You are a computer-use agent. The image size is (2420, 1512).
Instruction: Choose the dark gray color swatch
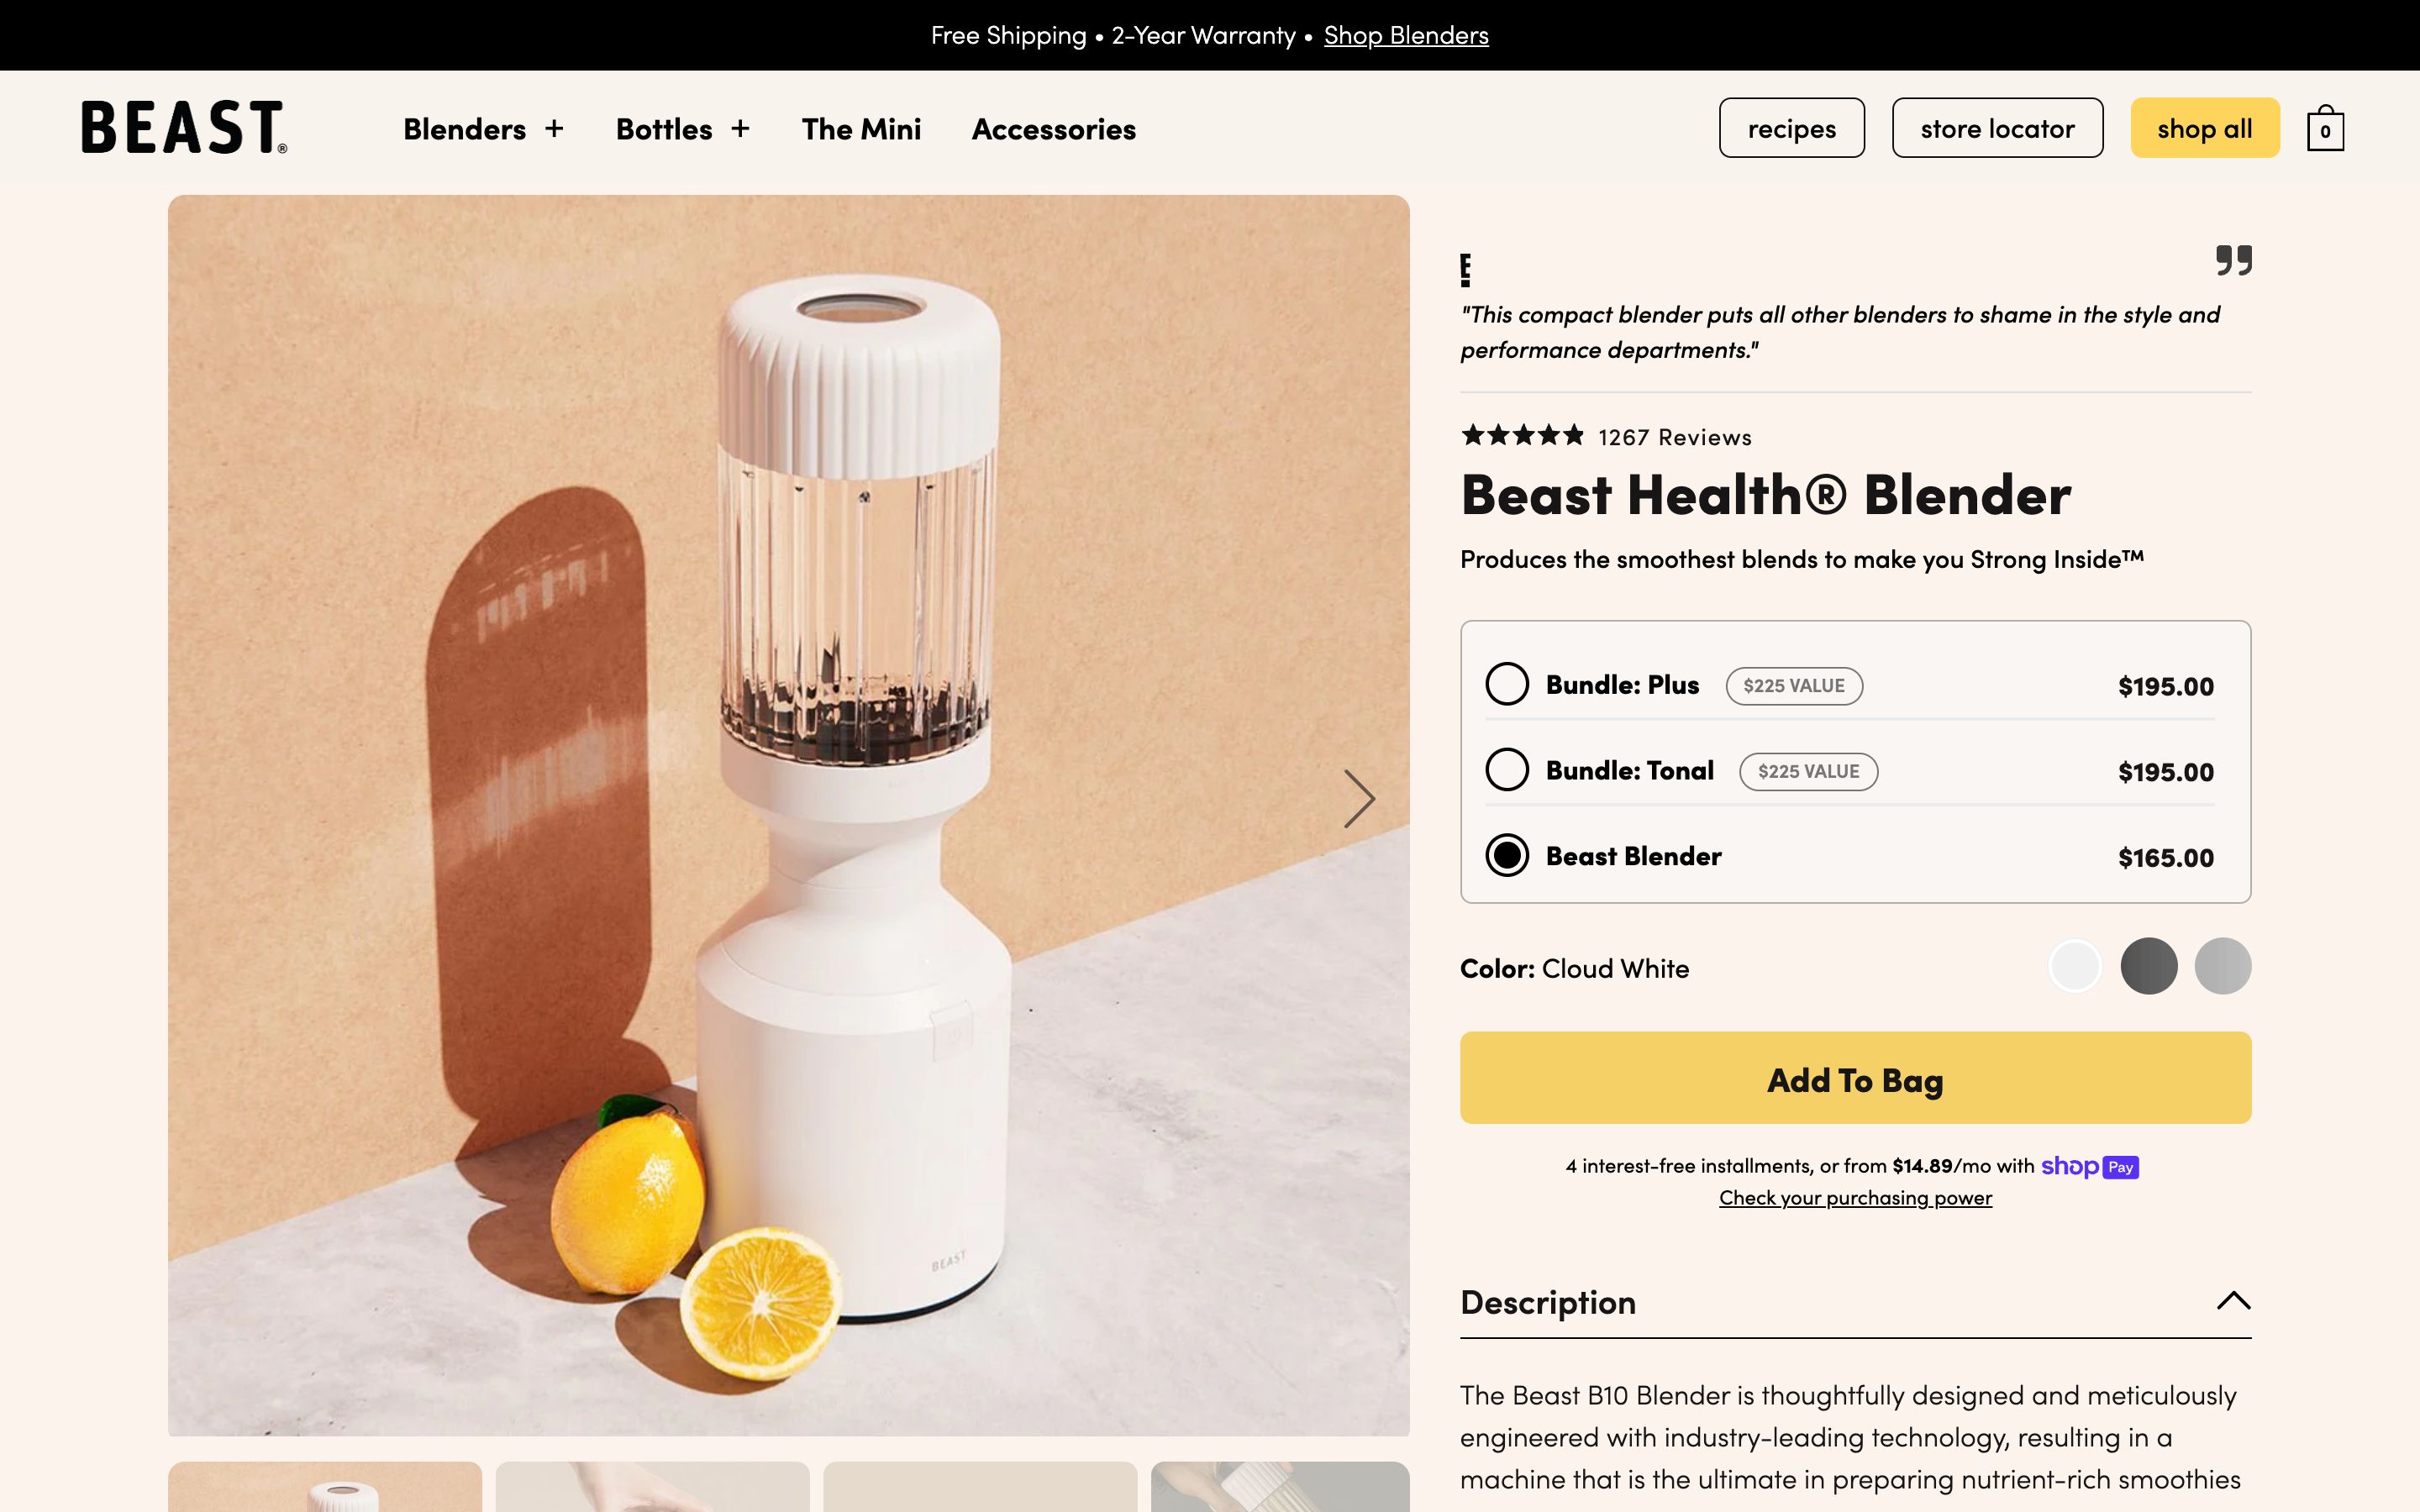tap(2149, 966)
